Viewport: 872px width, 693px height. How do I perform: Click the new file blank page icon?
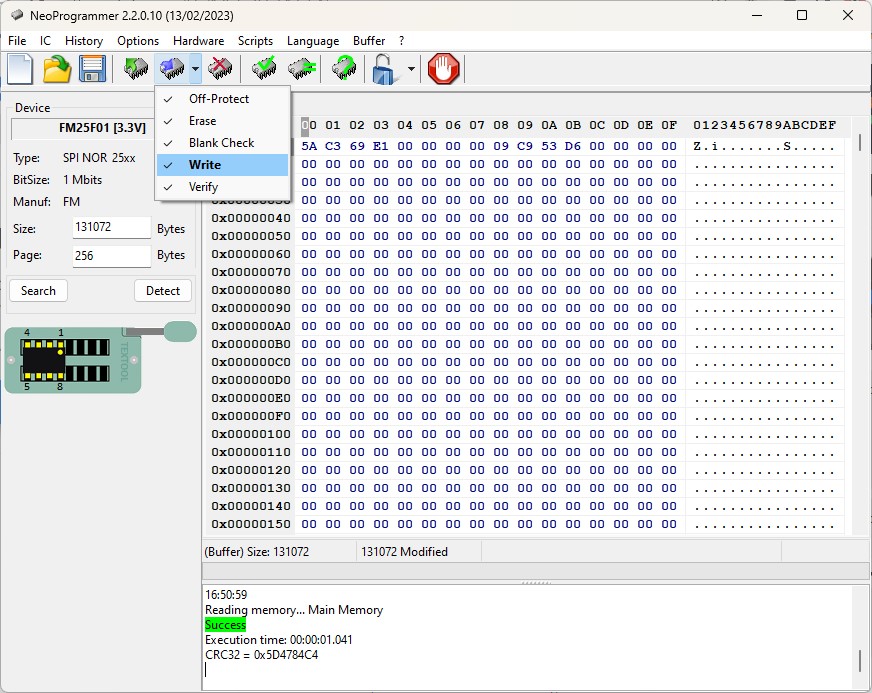pyautogui.click(x=21, y=69)
